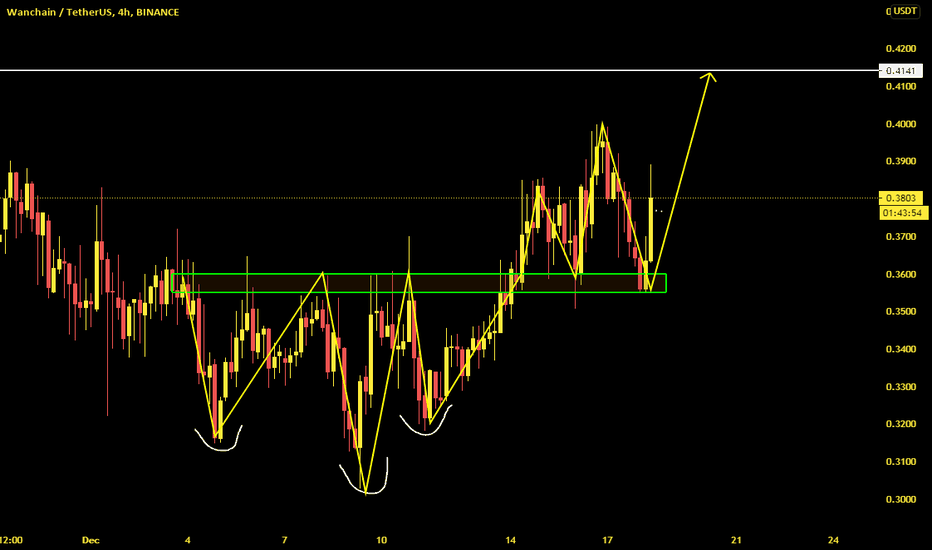Viewport: 932px width, 550px height.
Task: Click the date label 17 on time axis
Action: click(607, 540)
